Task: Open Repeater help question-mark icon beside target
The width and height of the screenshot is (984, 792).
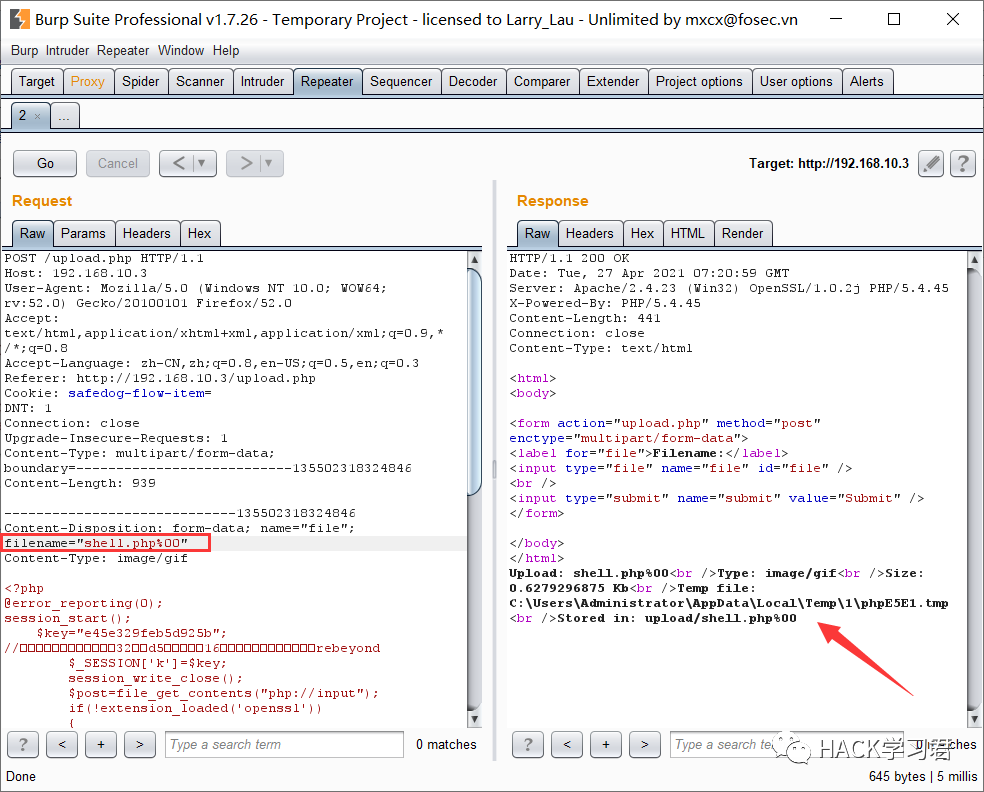Action: pos(963,164)
